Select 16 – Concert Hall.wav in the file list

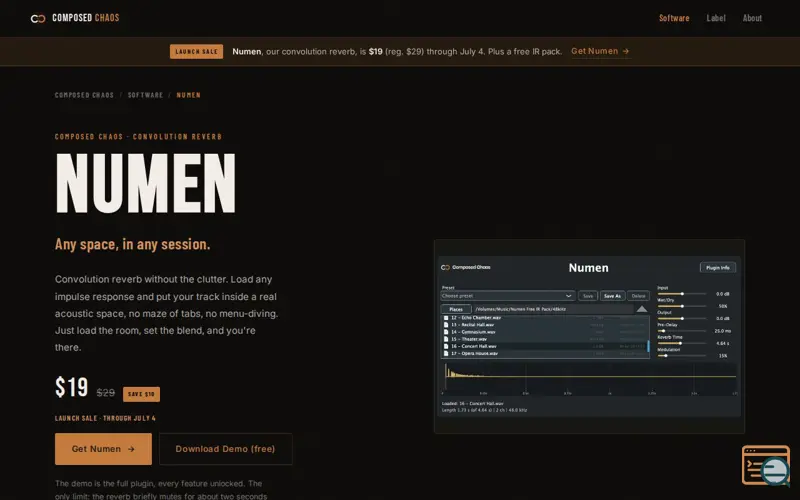pos(545,346)
